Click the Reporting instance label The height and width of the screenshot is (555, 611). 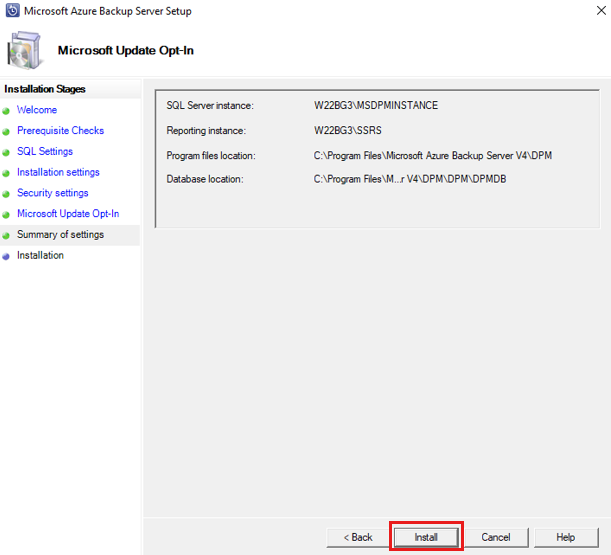pos(206,131)
